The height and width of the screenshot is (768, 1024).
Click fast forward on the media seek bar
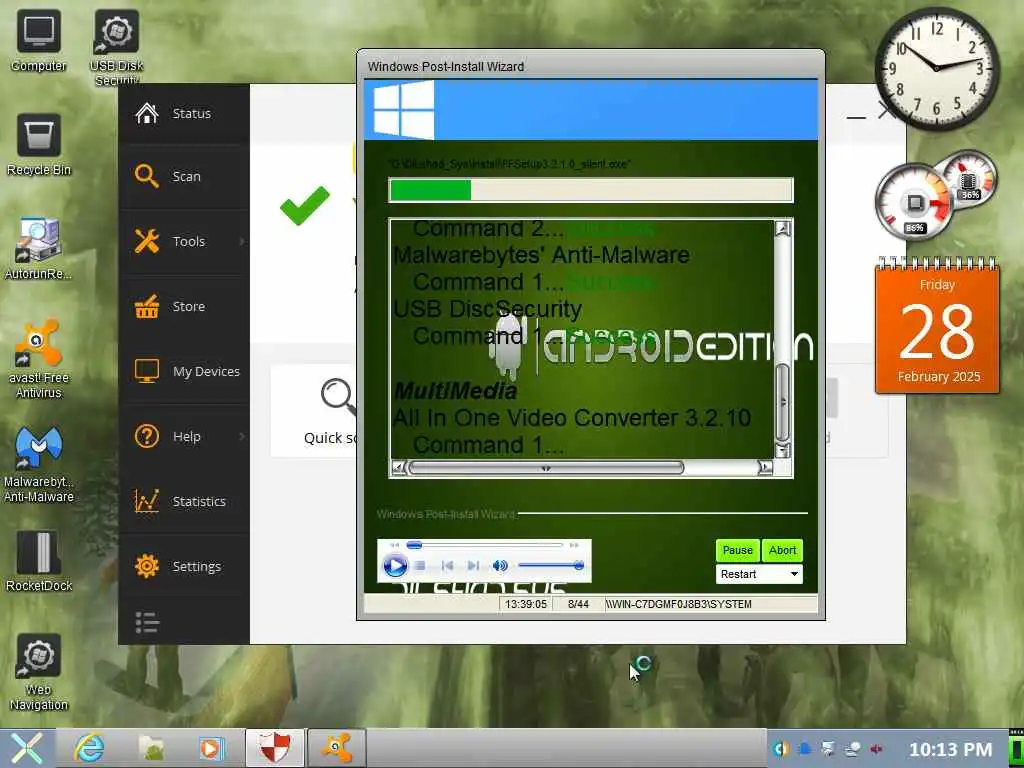[574, 545]
